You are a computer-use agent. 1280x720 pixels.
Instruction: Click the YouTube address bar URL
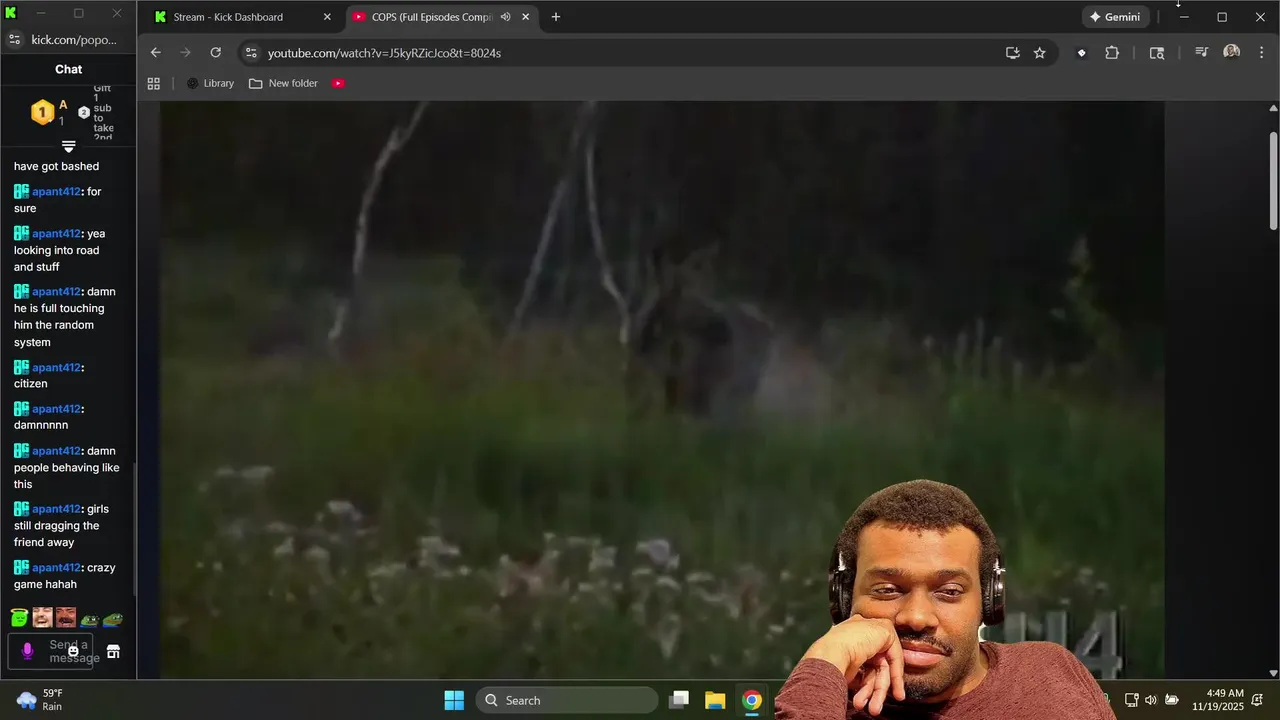pos(384,53)
